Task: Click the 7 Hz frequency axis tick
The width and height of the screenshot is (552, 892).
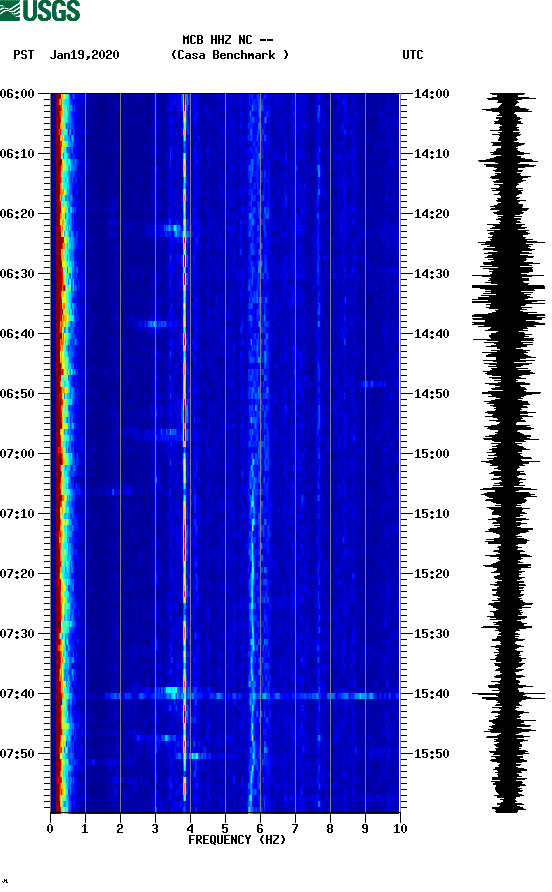Action: 295,828
